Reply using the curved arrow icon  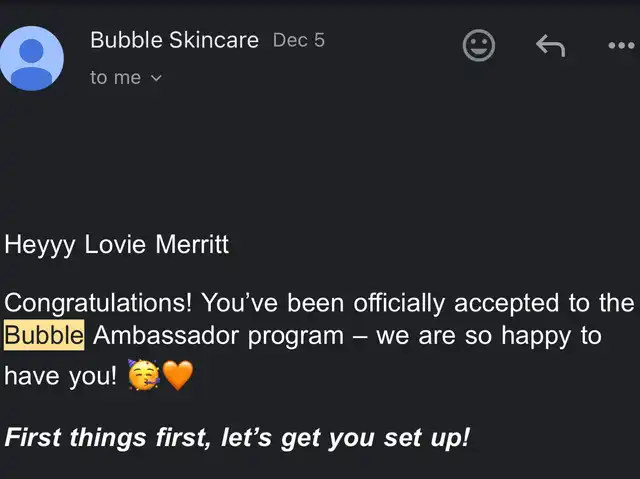[x=551, y=45]
